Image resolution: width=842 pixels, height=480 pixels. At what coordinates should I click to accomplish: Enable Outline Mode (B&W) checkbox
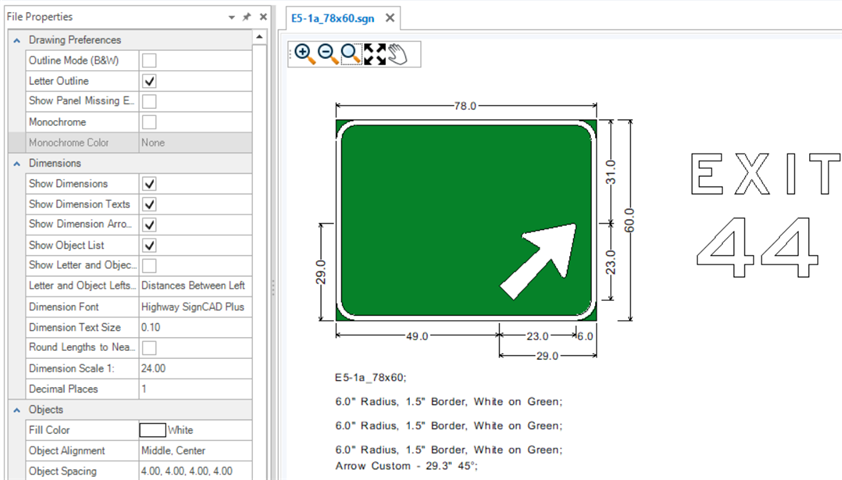click(x=149, y=61)
